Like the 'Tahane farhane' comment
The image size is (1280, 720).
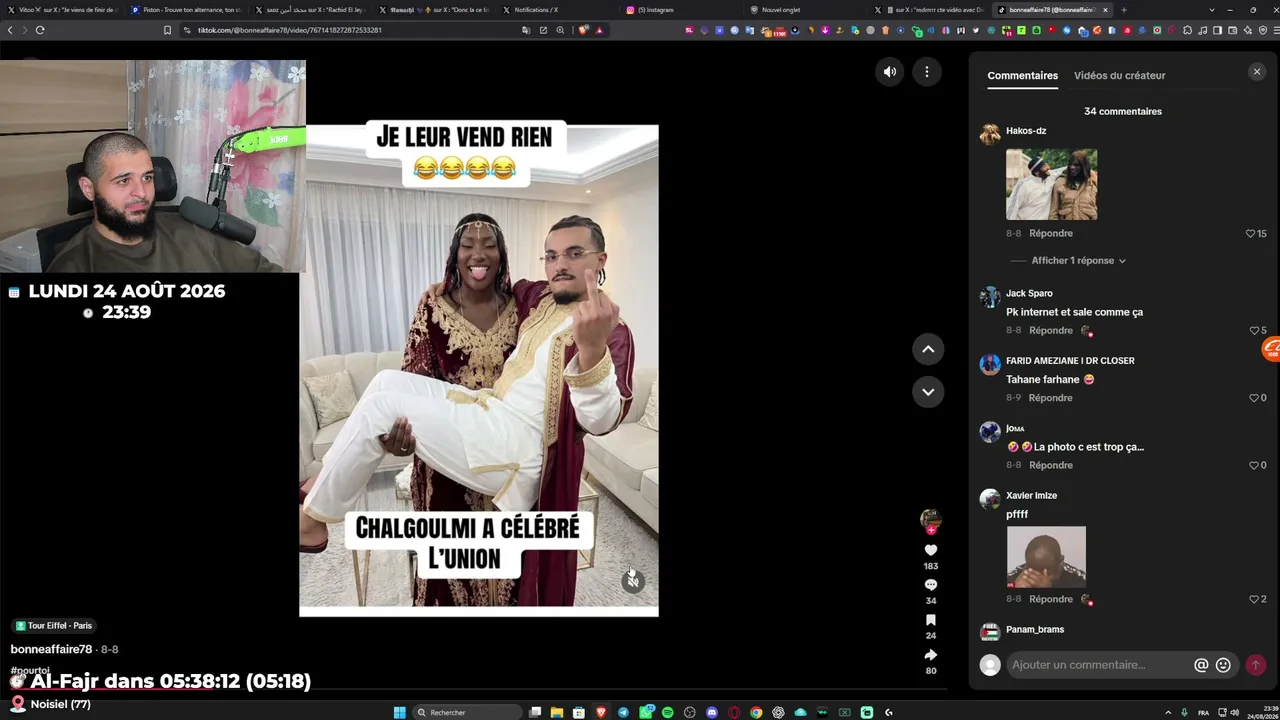[1254, 398]
